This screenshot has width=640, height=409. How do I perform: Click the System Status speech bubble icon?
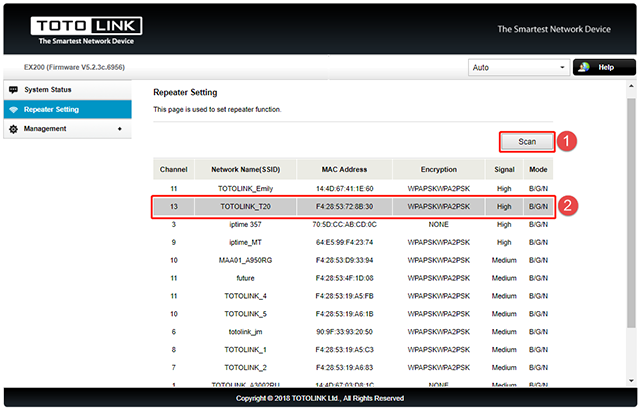13,90
